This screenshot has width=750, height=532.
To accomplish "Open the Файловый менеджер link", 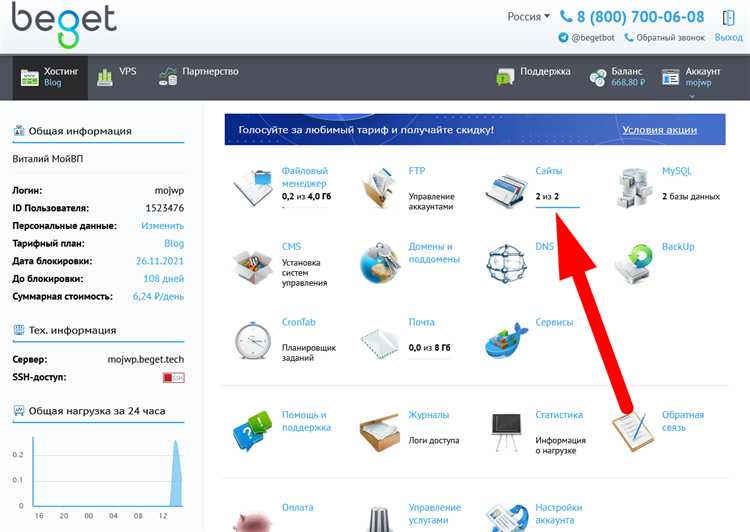I will pos(305,177).
